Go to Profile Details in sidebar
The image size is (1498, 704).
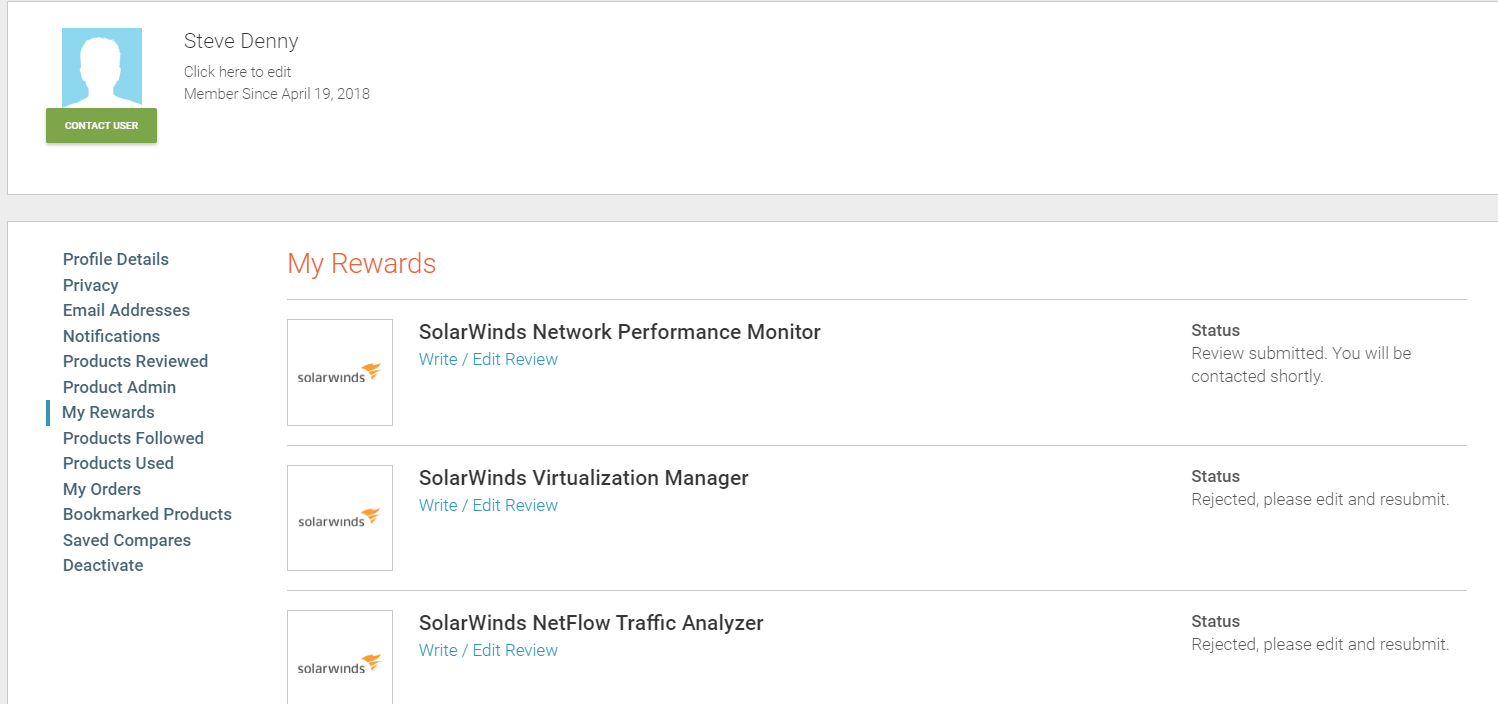(x=116, y=259)
